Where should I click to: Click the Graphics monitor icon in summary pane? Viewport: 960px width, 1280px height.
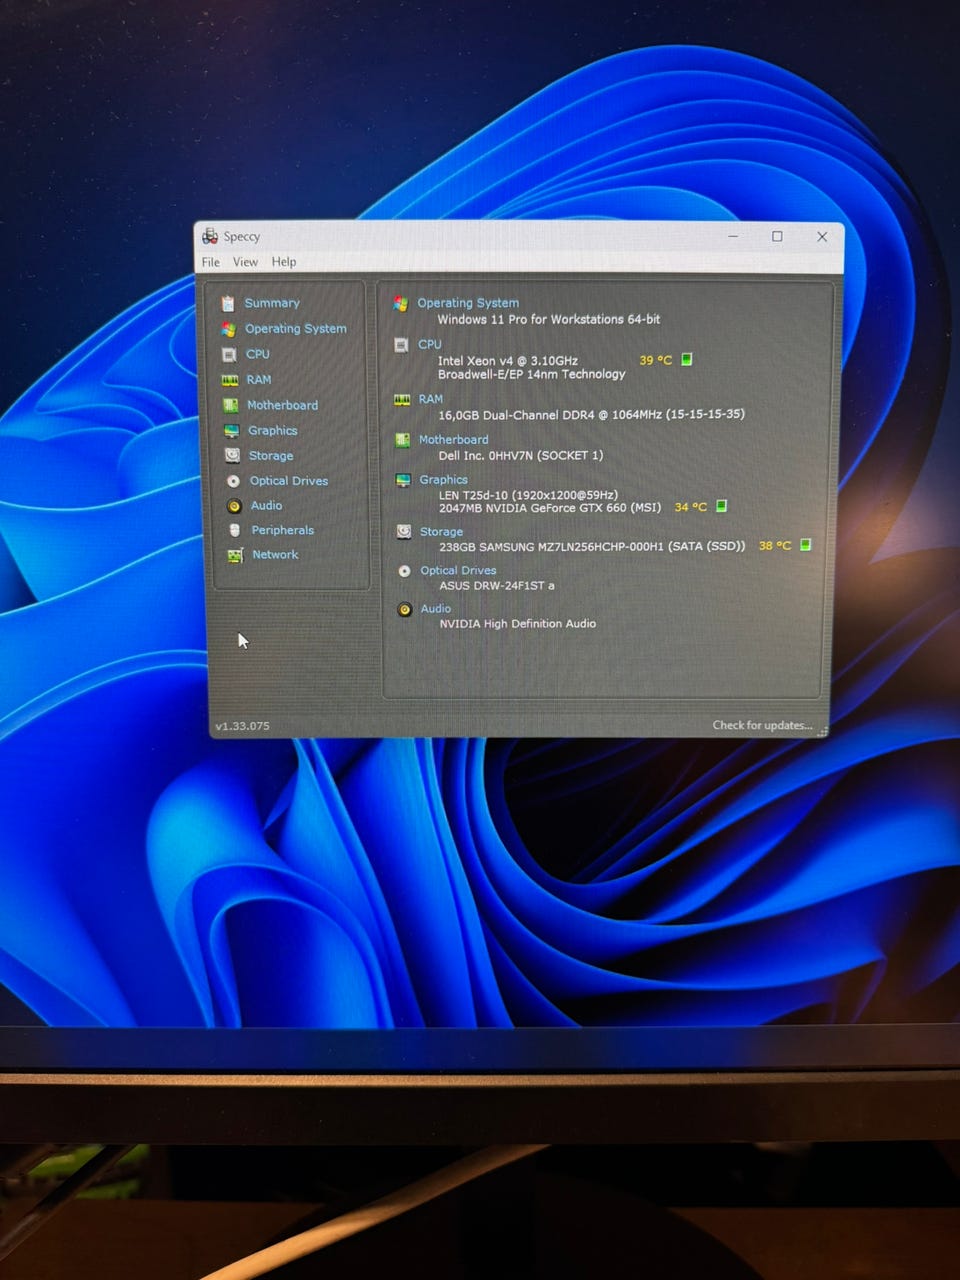point(403,481)
